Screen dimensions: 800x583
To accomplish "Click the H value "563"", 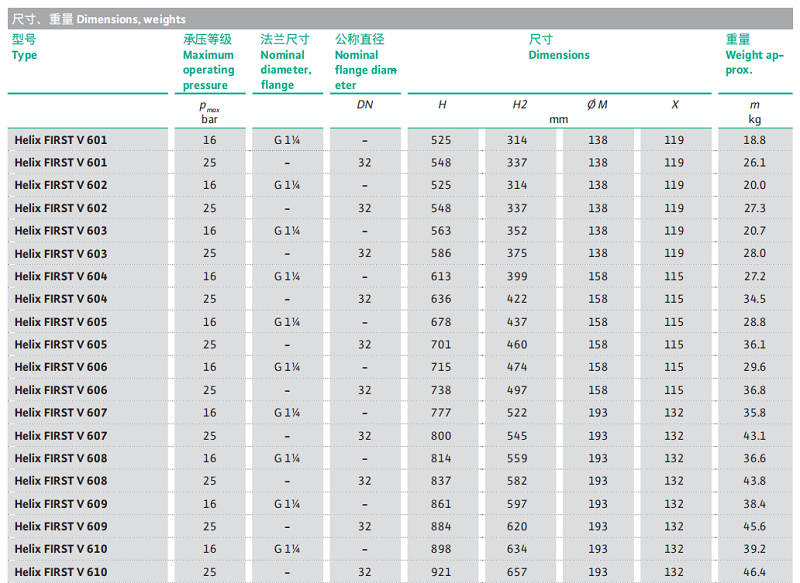I will click(x=441, y=231).
